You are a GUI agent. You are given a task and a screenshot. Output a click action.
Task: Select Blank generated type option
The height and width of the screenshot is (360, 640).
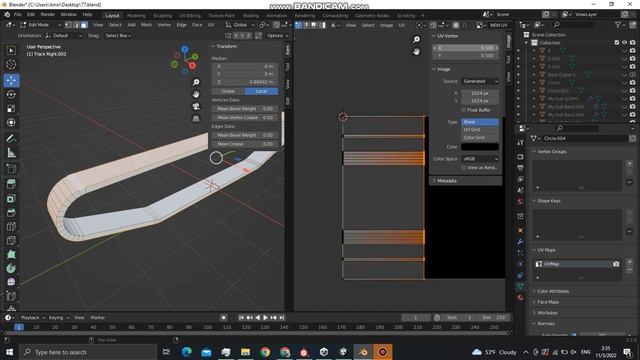(480, 122)
